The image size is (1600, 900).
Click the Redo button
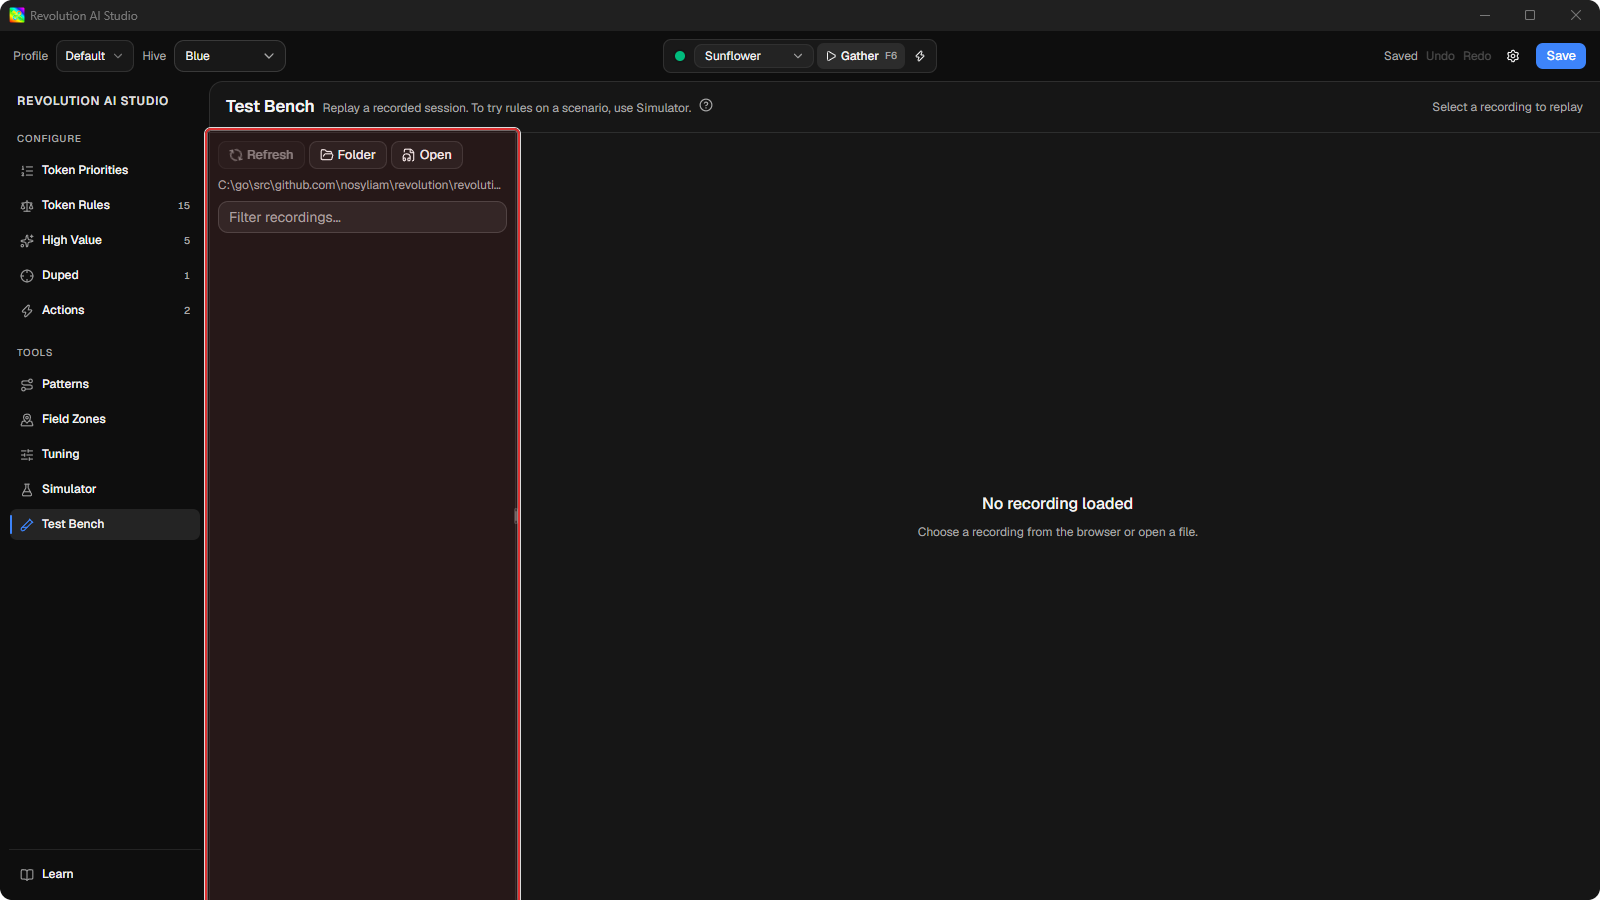(x=1477, y=56)
